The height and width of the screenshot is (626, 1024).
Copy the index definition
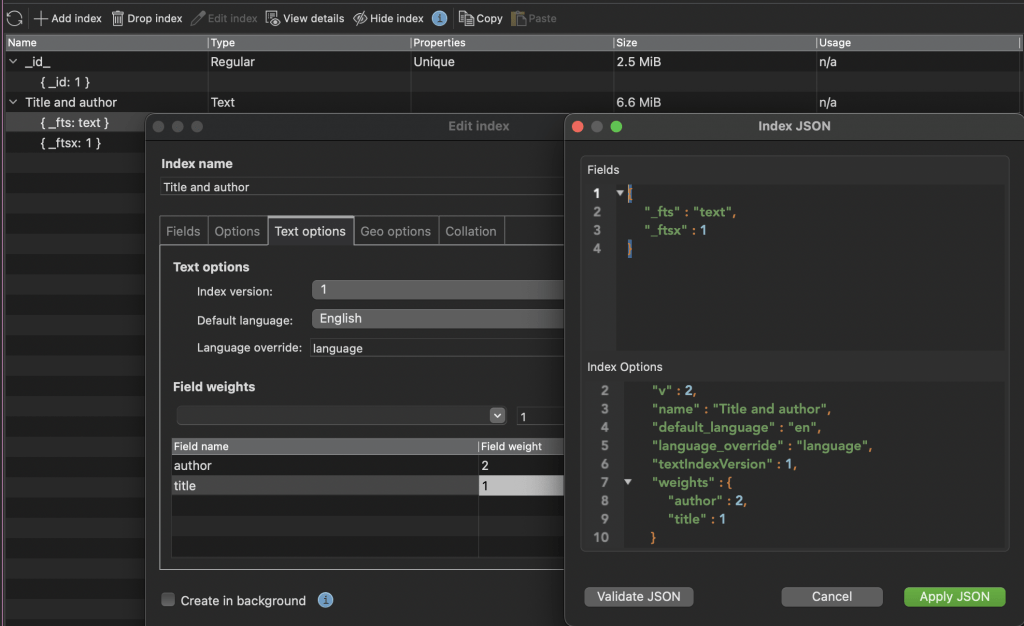(x=480, y=17)
